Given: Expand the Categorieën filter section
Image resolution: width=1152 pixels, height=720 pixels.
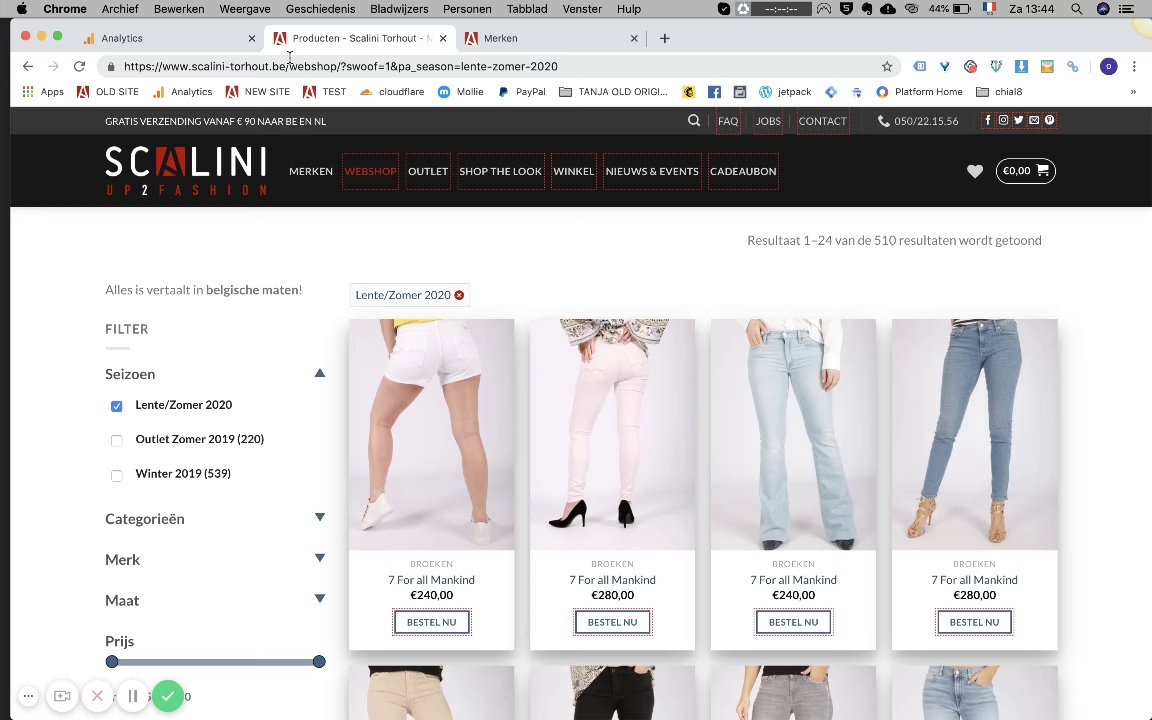Looking at the screenshot, I should point(320,517).
